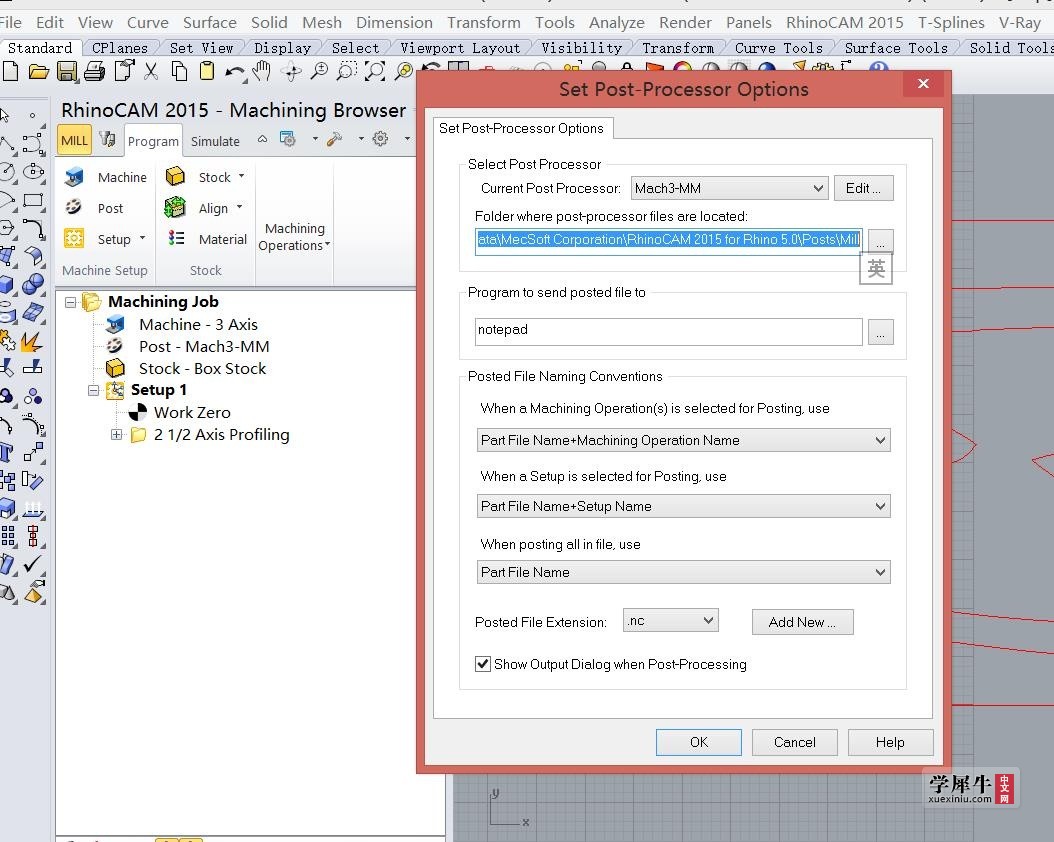Click the window-with-gear icon in browser toolbar
This screenshot has height=842, width=1054.
[x=288, y=139]
